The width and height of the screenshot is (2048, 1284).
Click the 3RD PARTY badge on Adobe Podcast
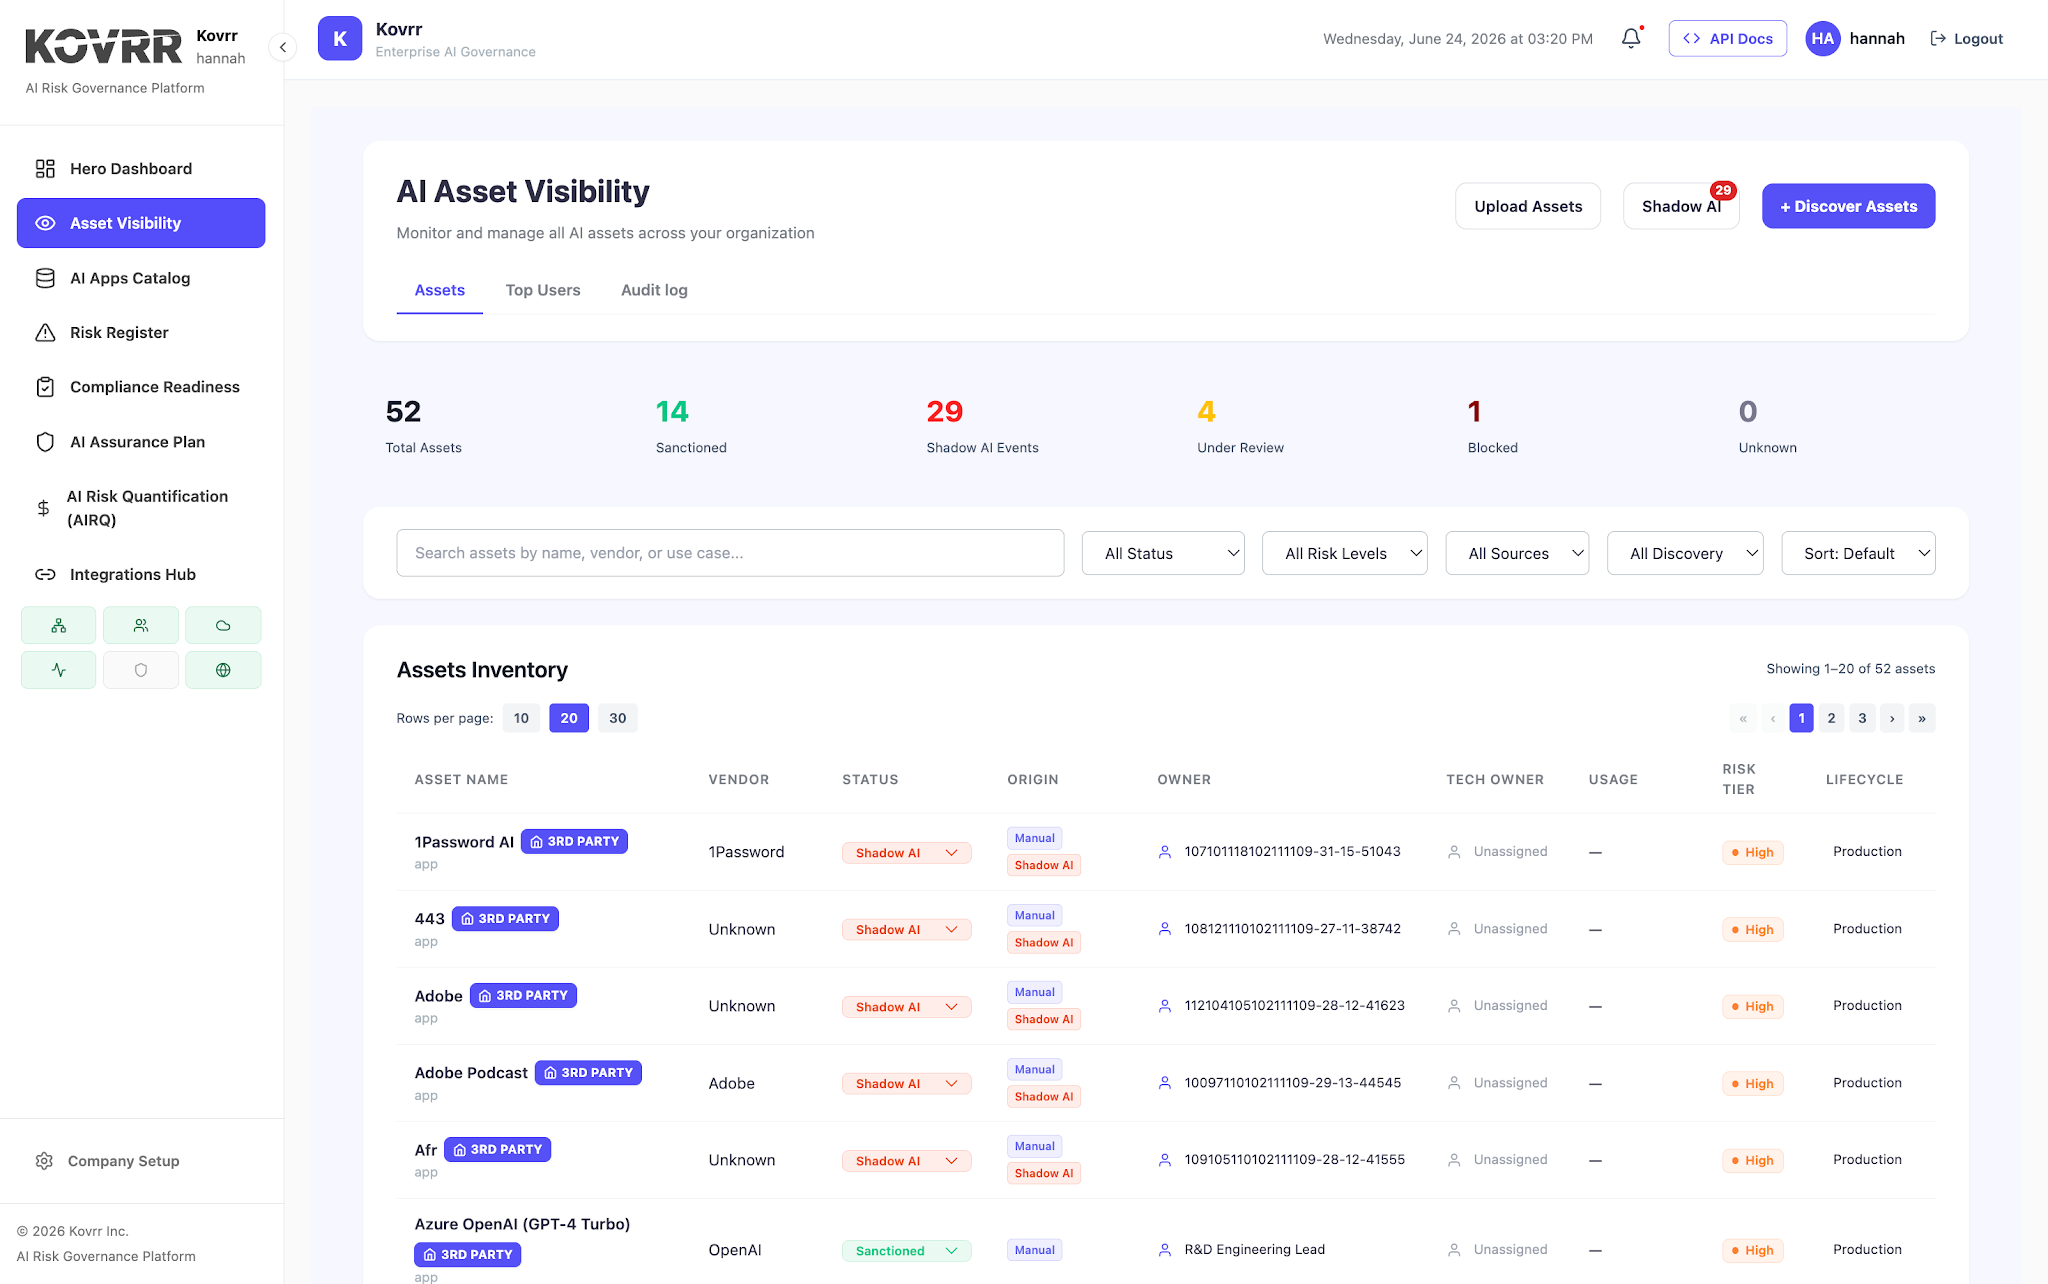tap(588, 1073)
